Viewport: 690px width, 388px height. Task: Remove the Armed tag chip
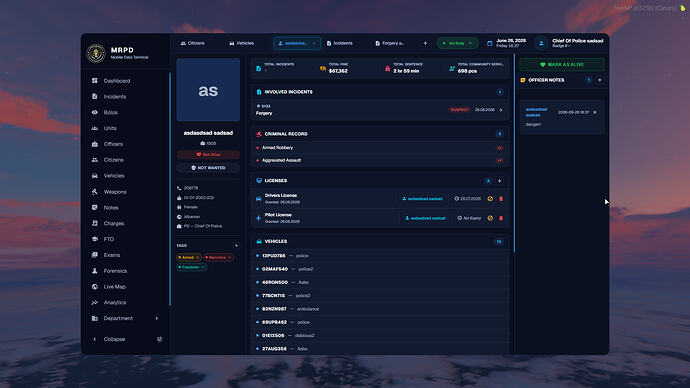pyautogui.click(x=197, y=257)
